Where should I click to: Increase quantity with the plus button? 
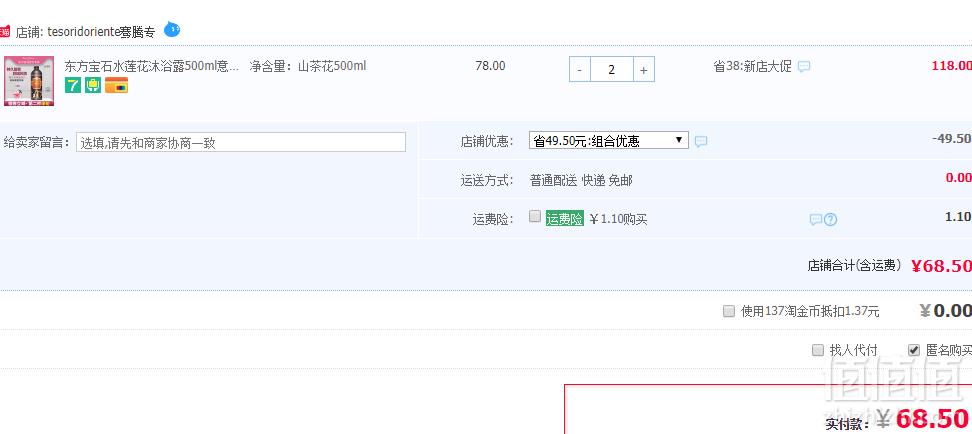coord(643,69)
